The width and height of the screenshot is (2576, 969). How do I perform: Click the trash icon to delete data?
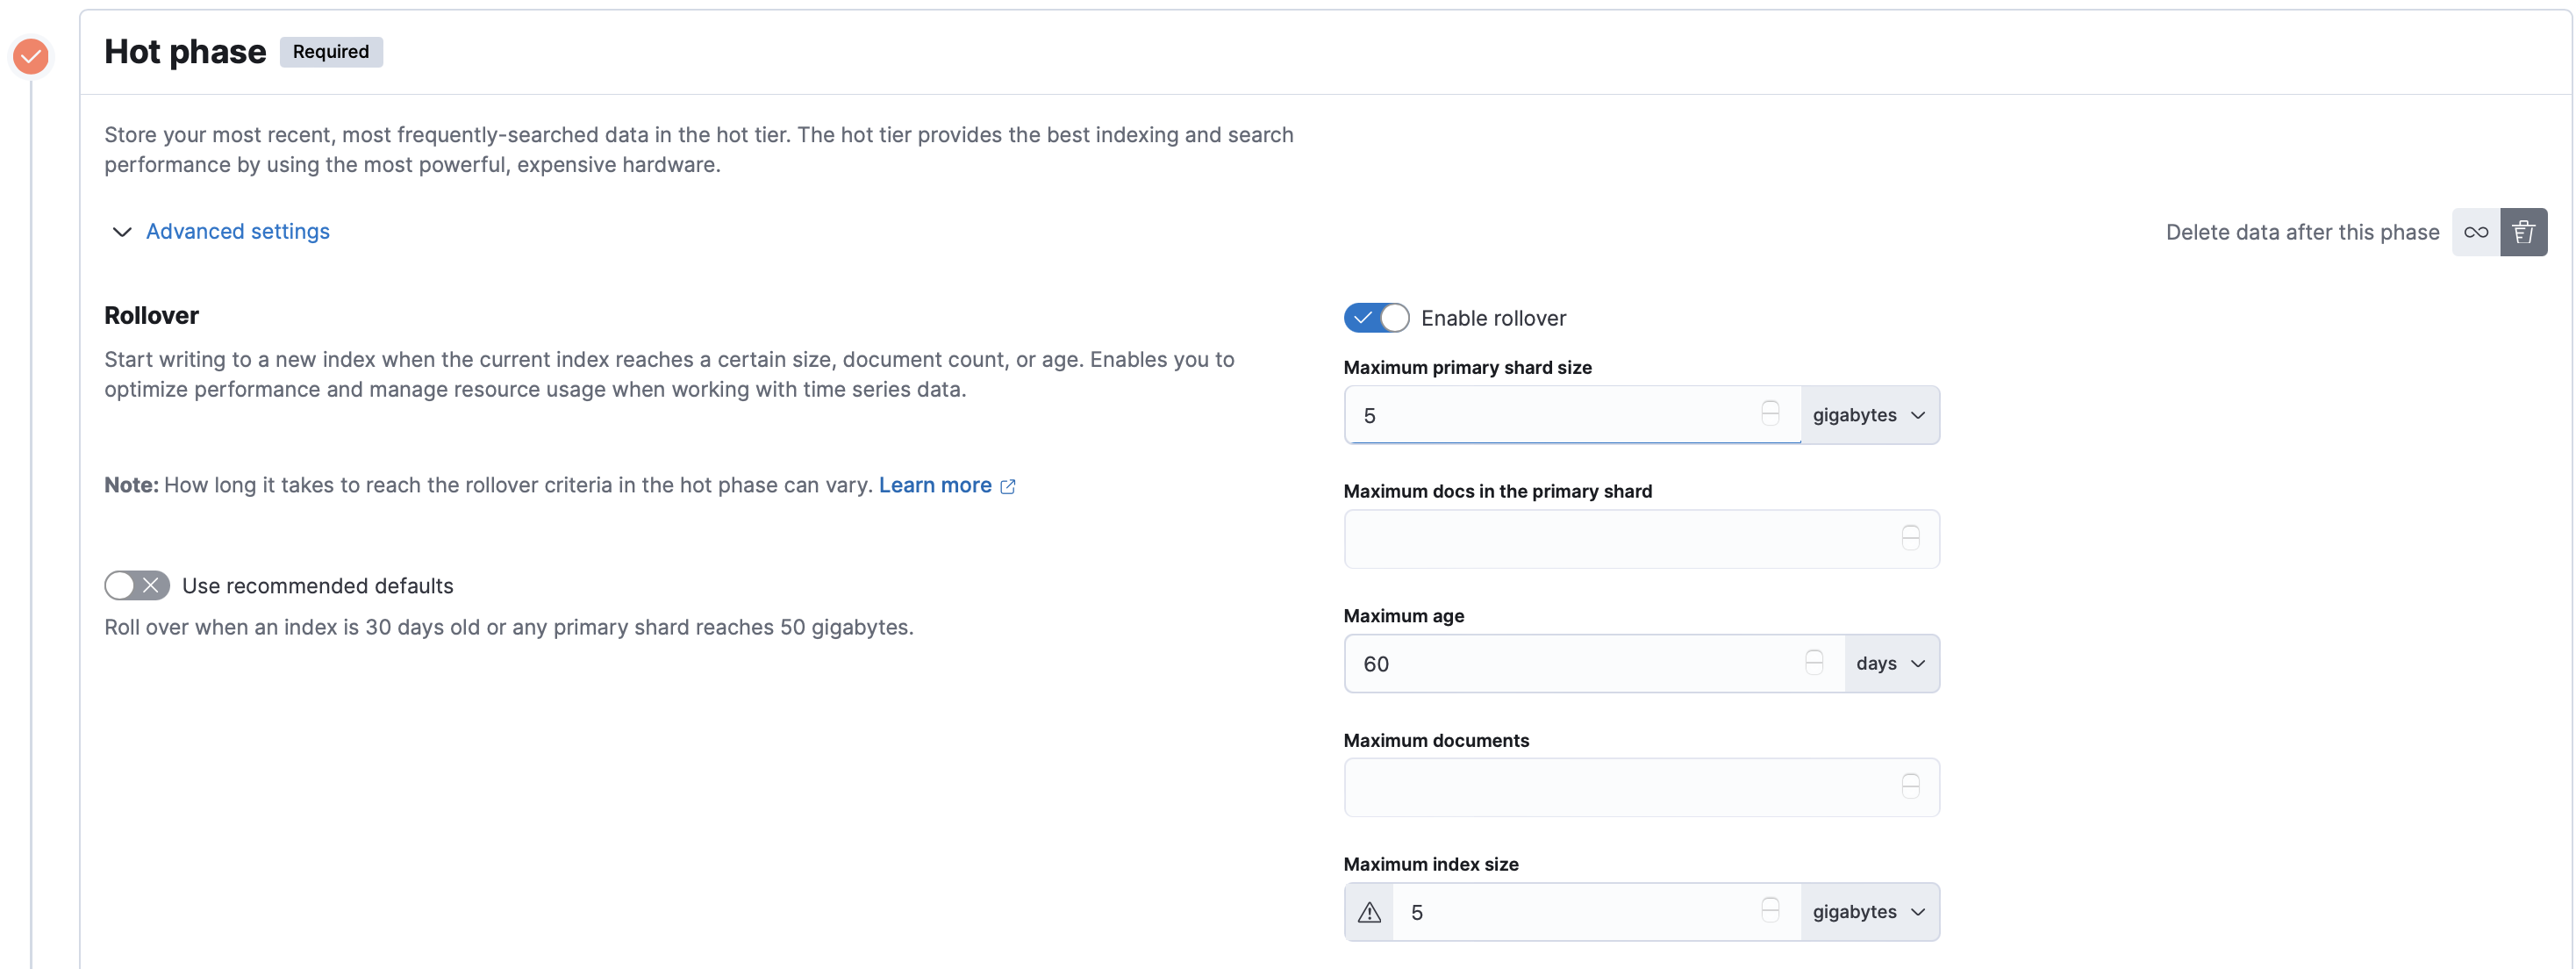2523,232
